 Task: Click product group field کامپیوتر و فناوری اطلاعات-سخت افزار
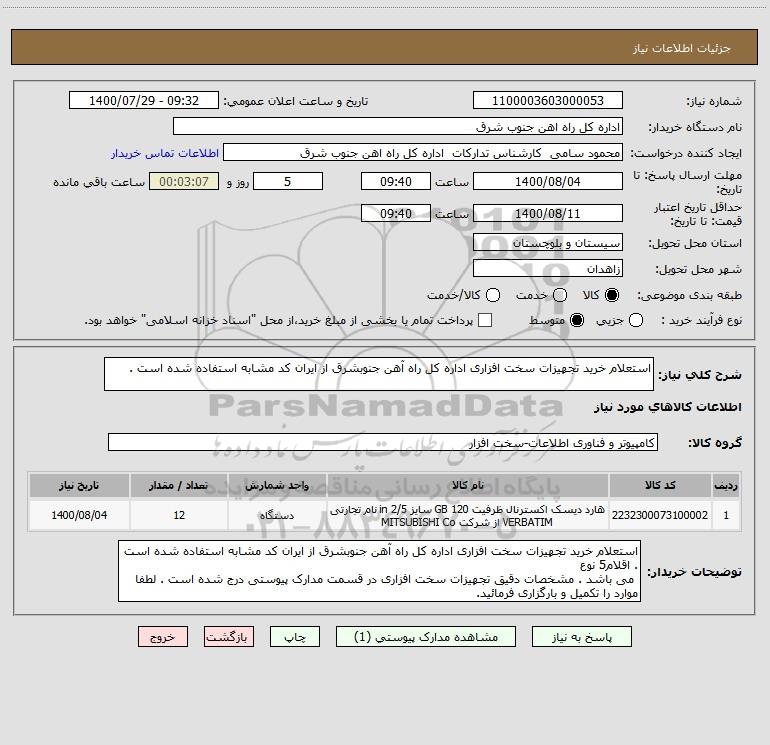pos(383,442)
